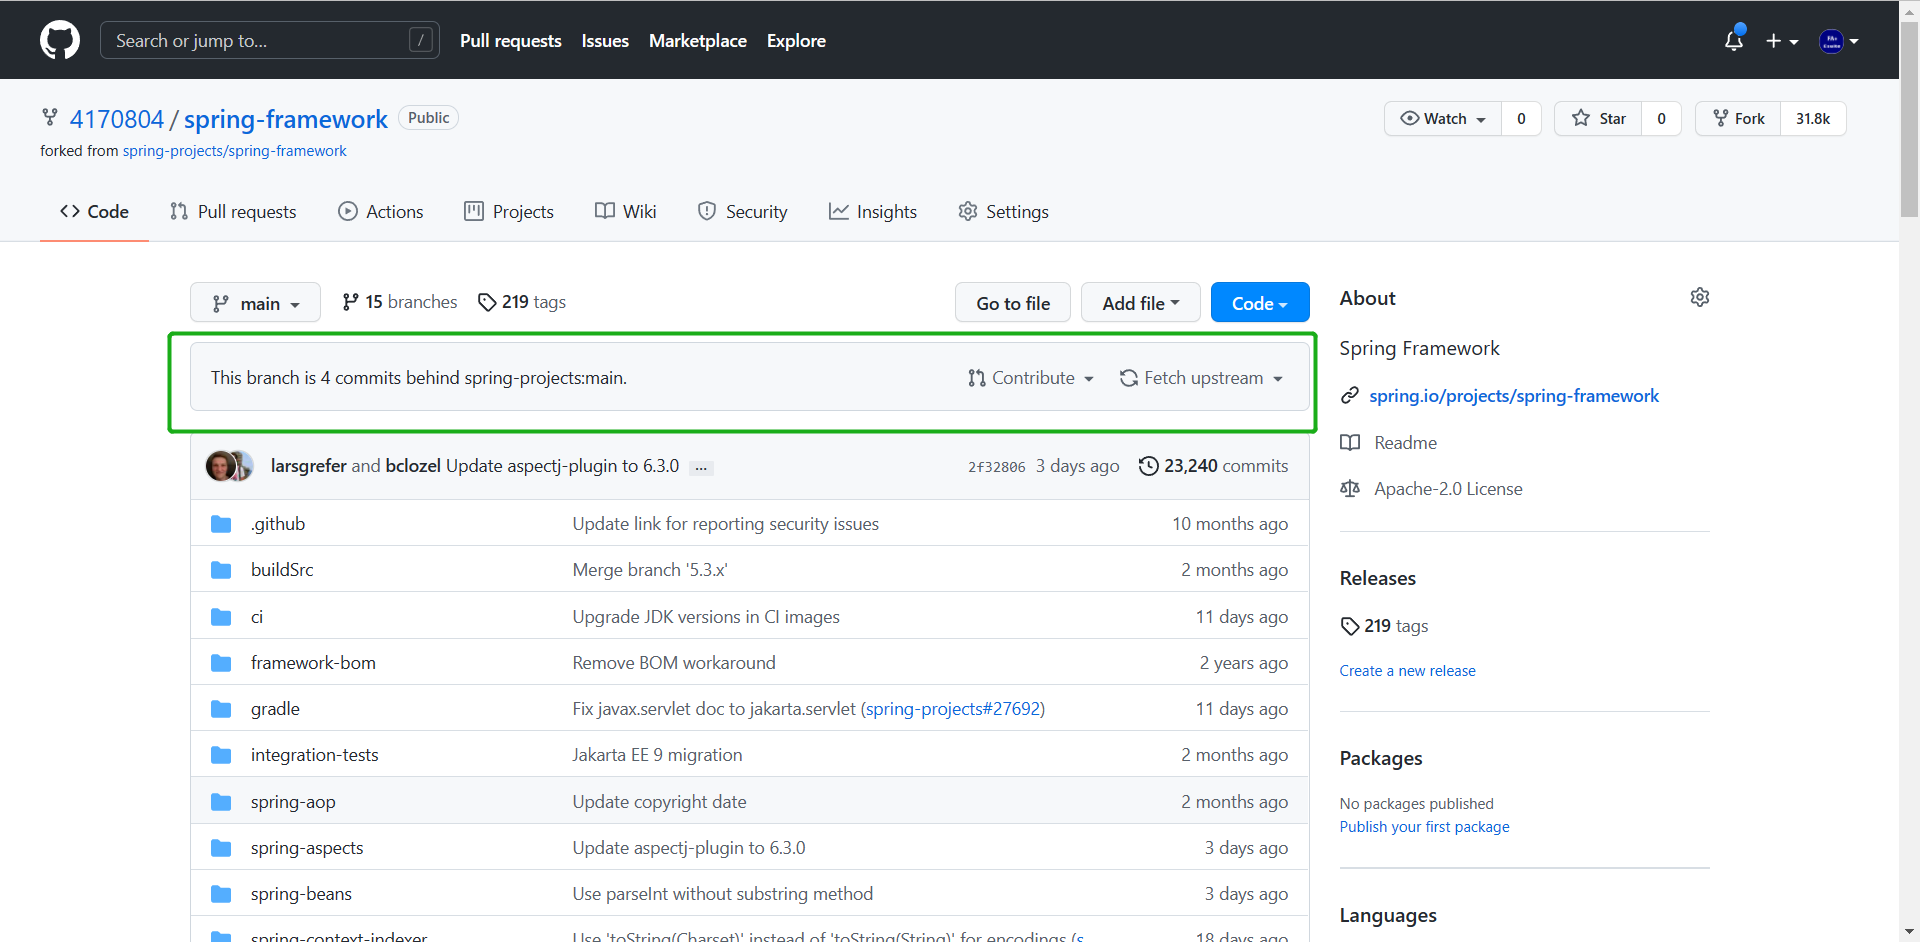This screenshot has width=1920, height=942.
Task: Click the link icon beside spring.io URL
Action: [x=1350, y=396]
